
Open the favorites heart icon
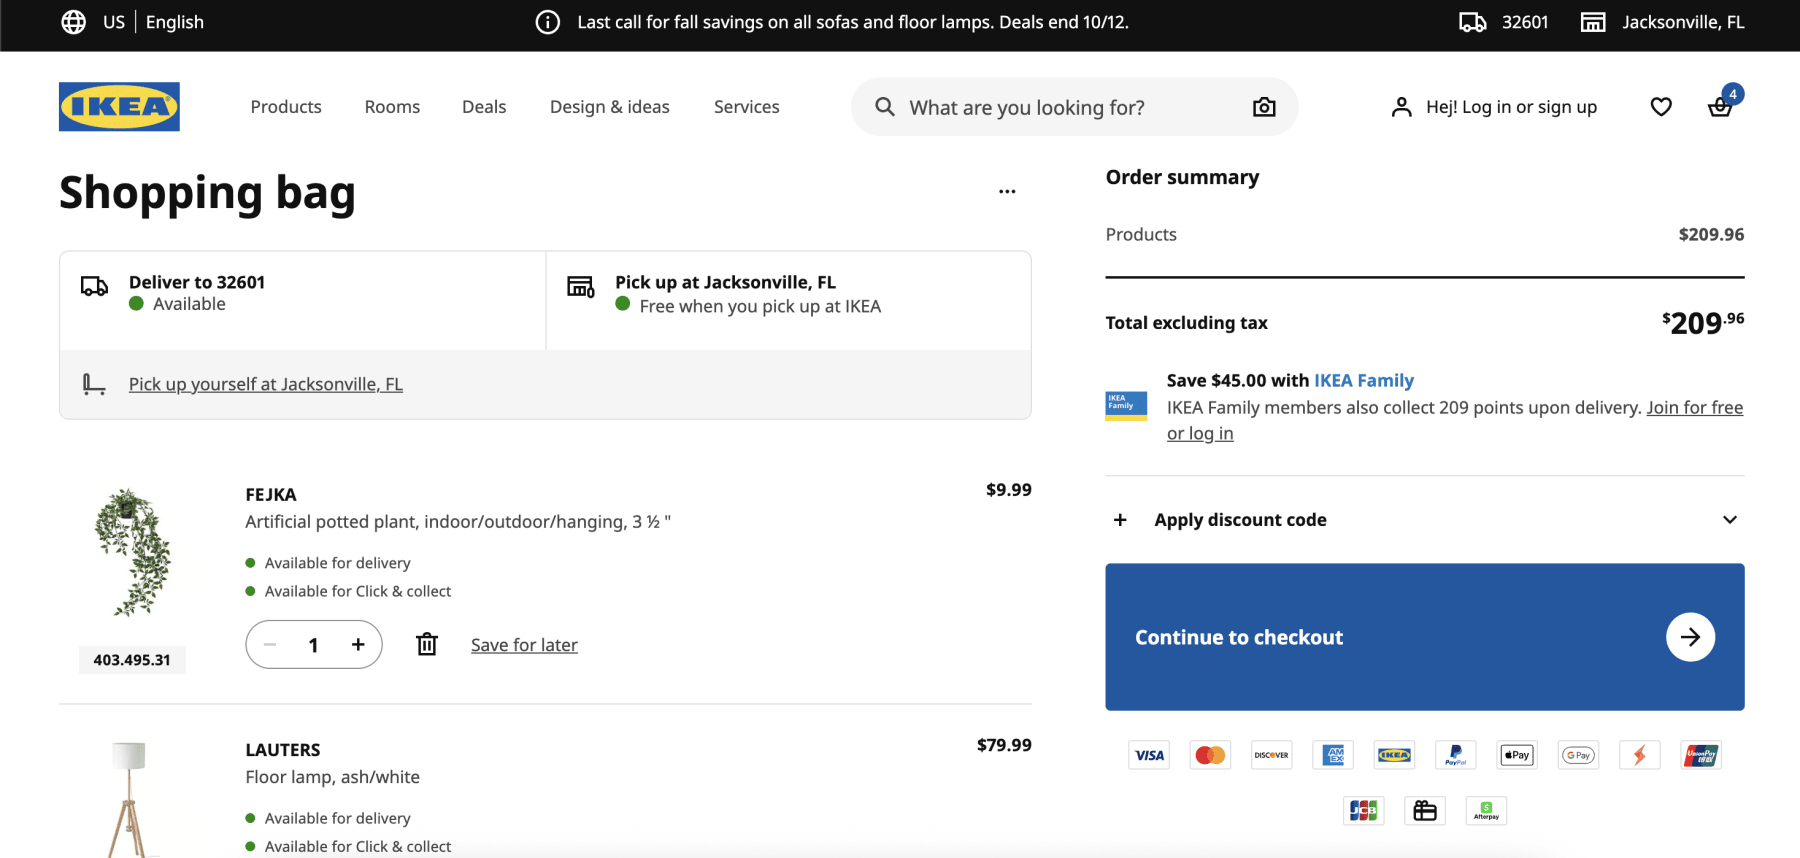[1661, 107]
